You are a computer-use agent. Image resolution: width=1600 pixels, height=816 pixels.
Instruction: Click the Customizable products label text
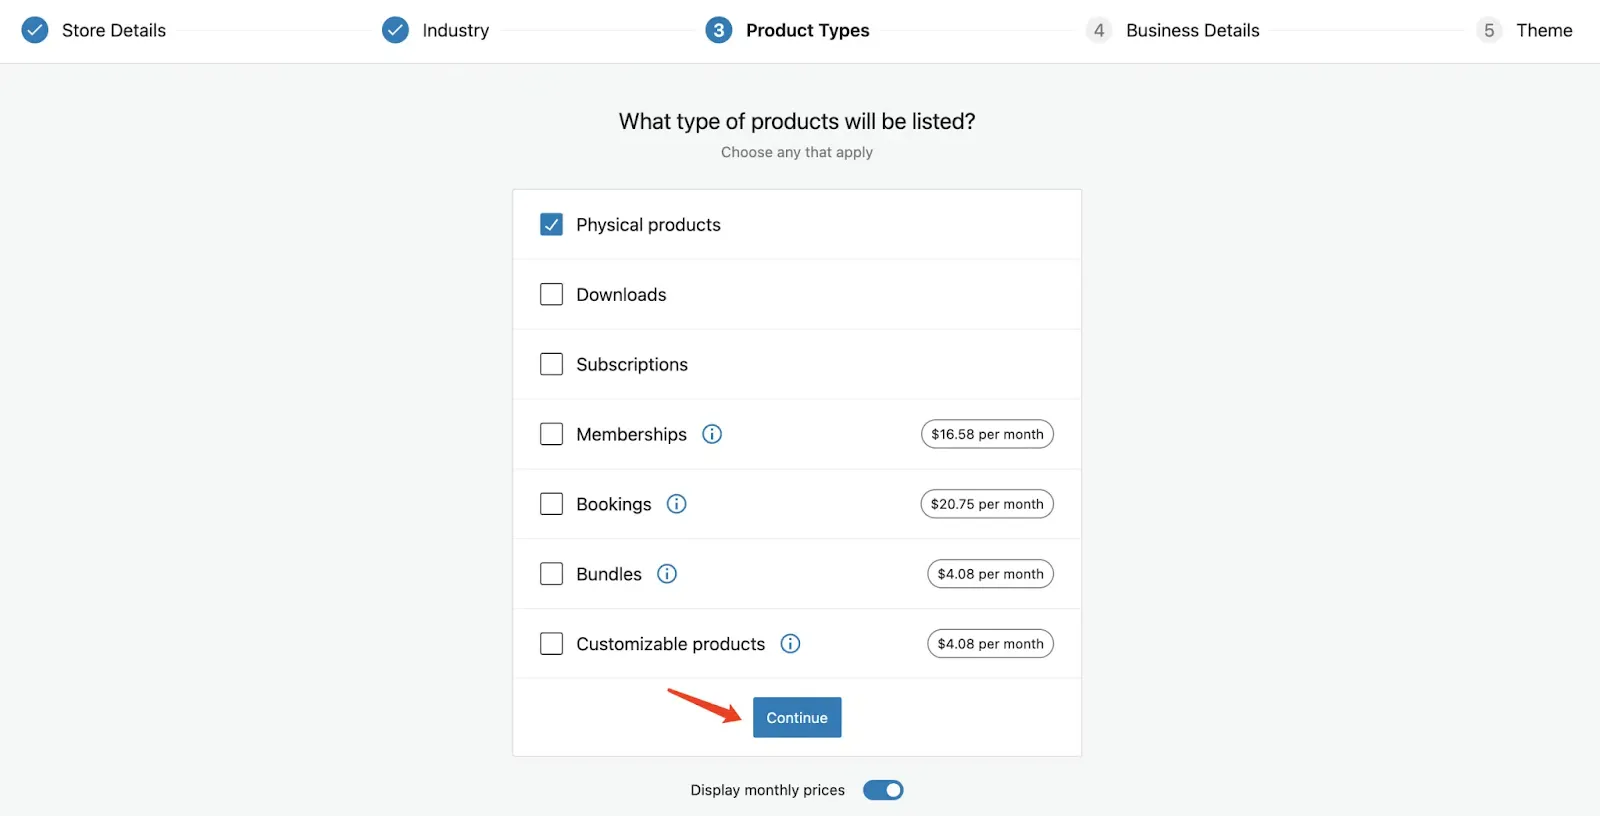(x=670, y=644)
